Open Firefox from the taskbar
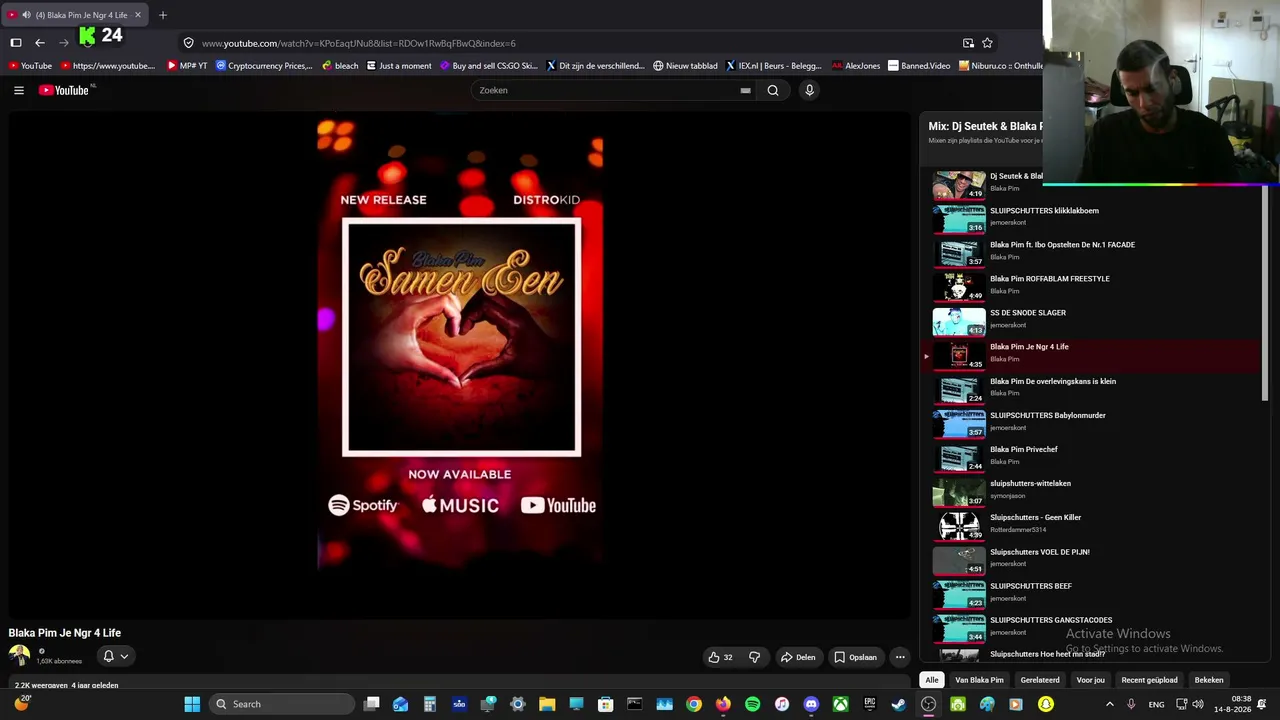Viewport: 1280px width, 720px height. tap(723, 704)
